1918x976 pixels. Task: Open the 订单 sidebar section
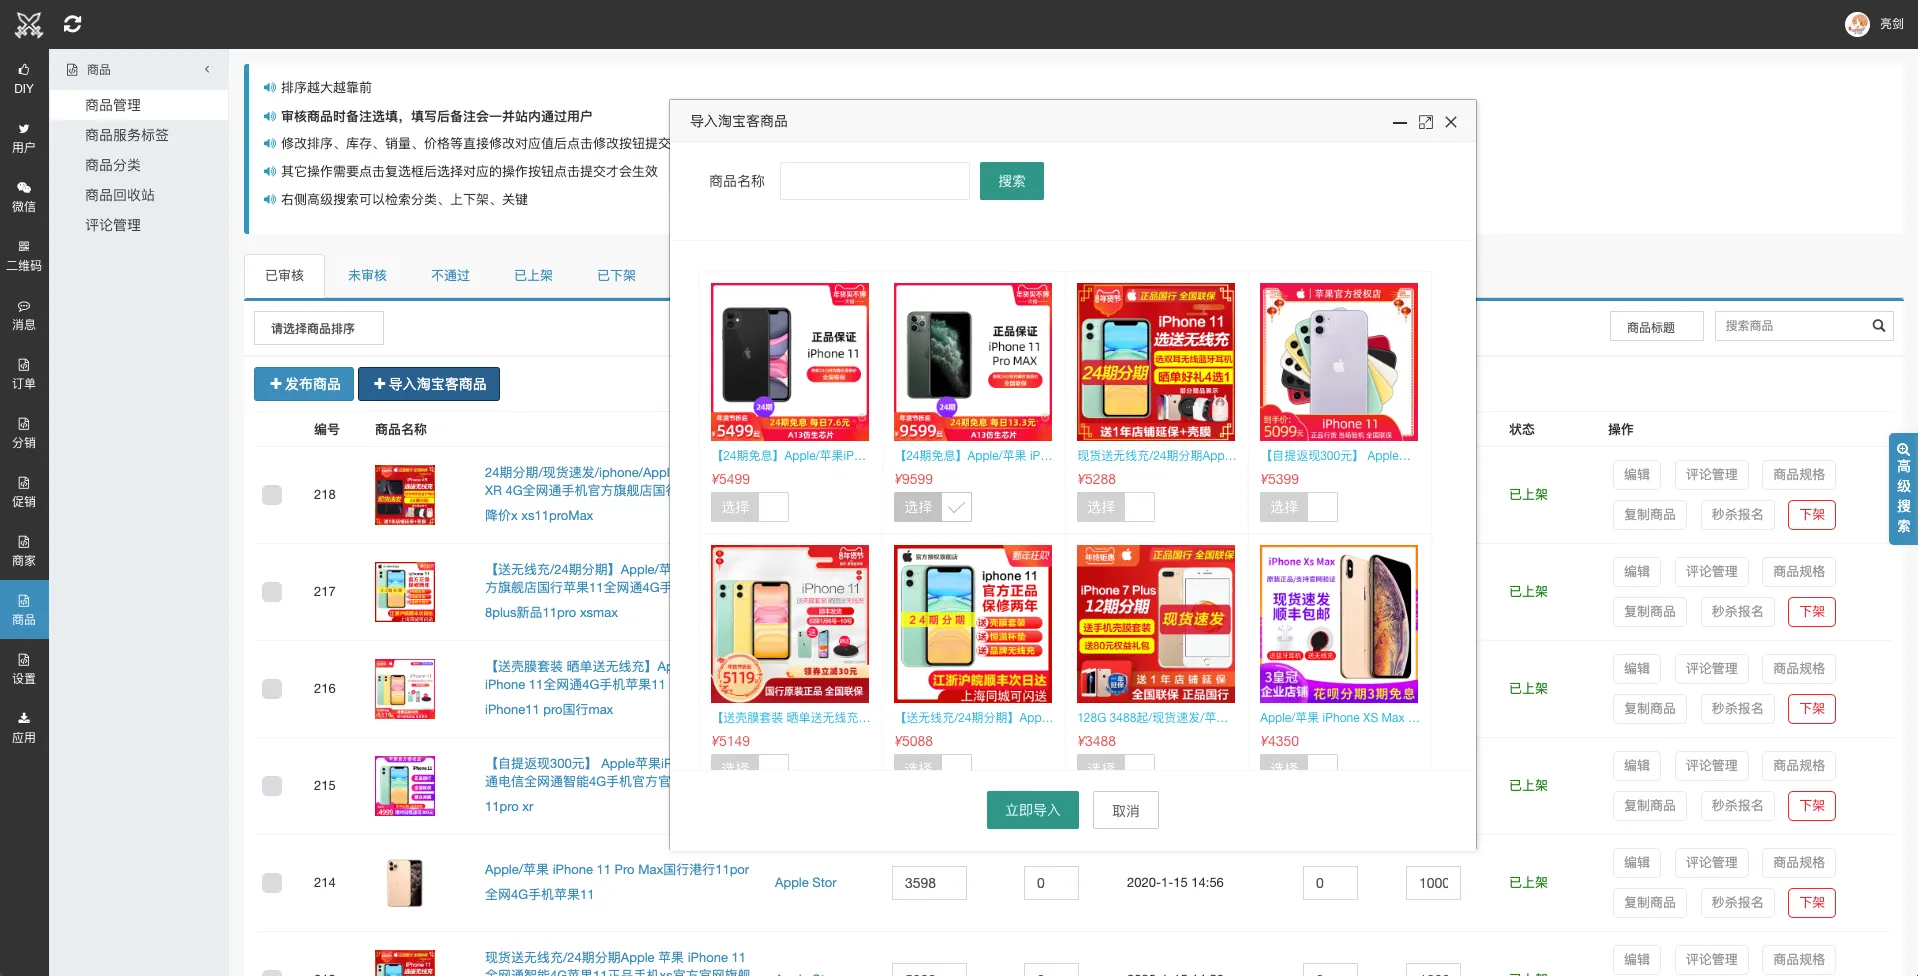(24, 374)
